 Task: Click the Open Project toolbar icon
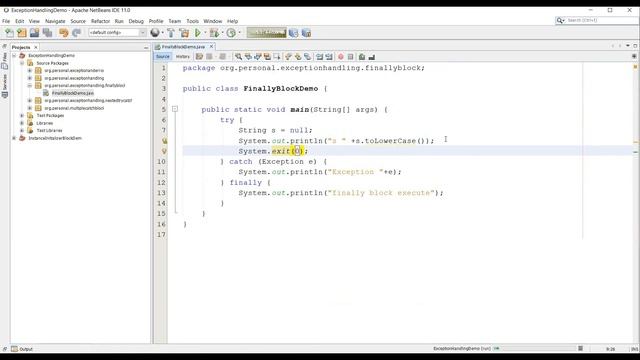point(34,33)
